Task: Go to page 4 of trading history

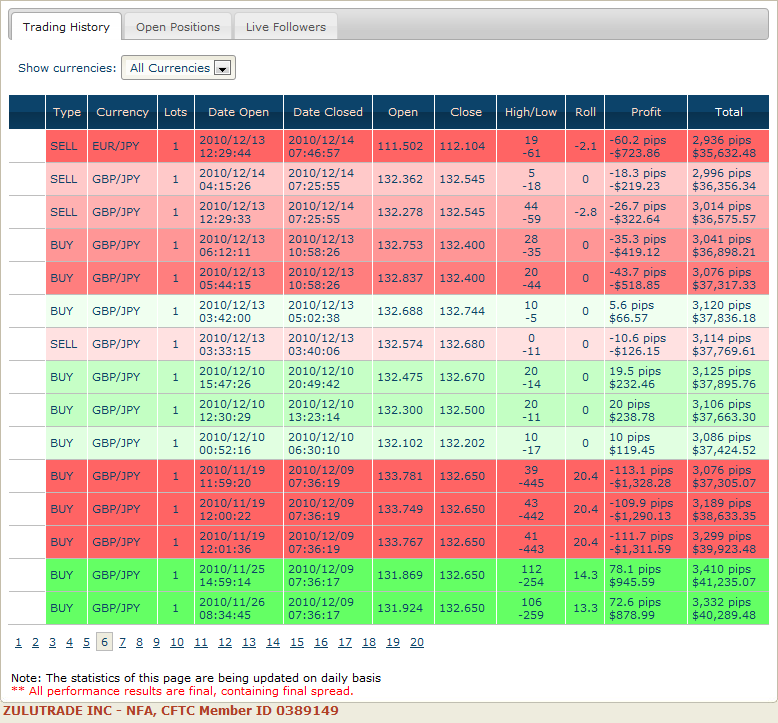Action: [69, 642]
